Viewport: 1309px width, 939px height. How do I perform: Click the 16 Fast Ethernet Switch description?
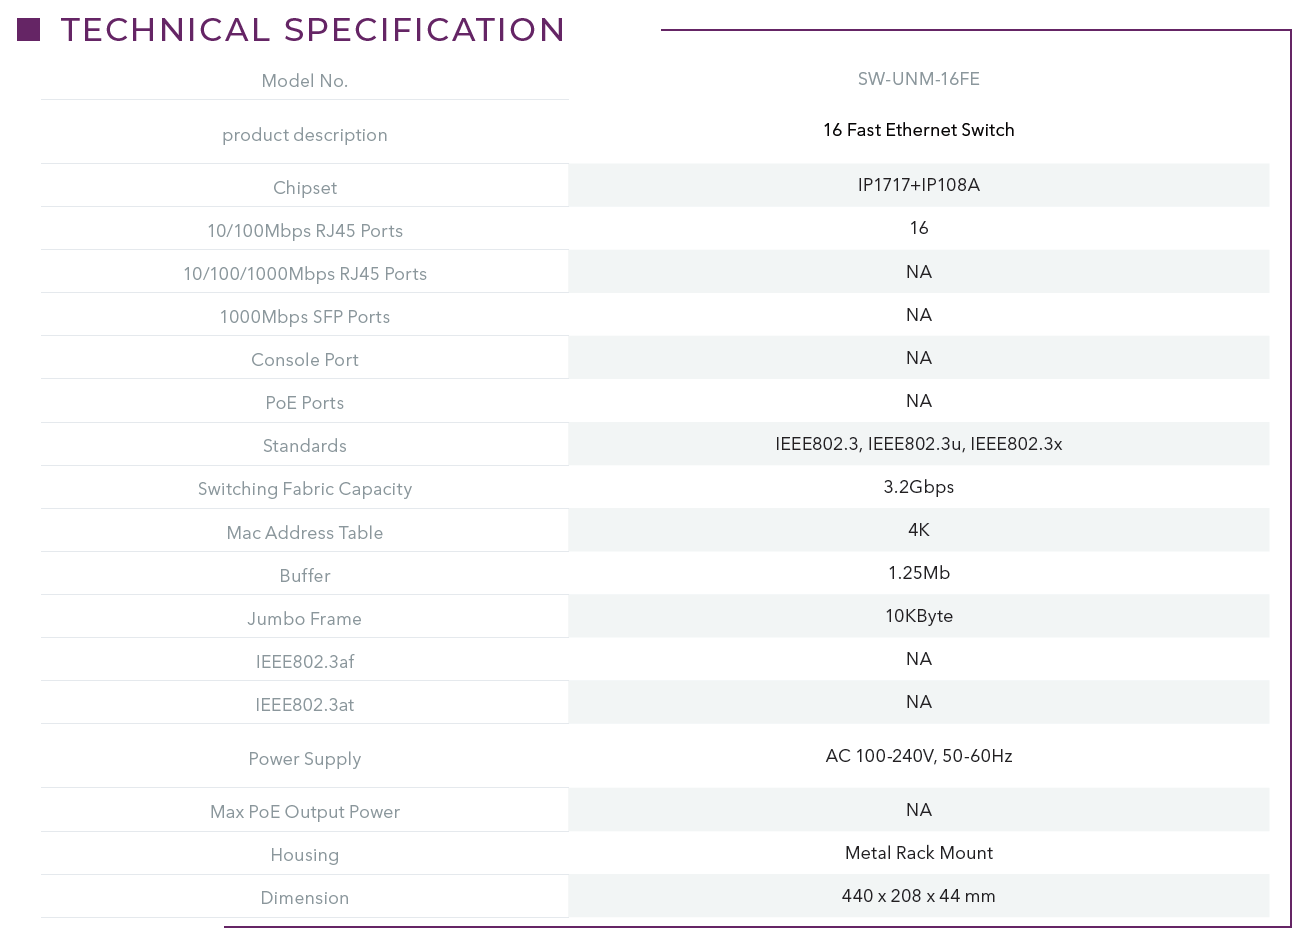[918, 130]
